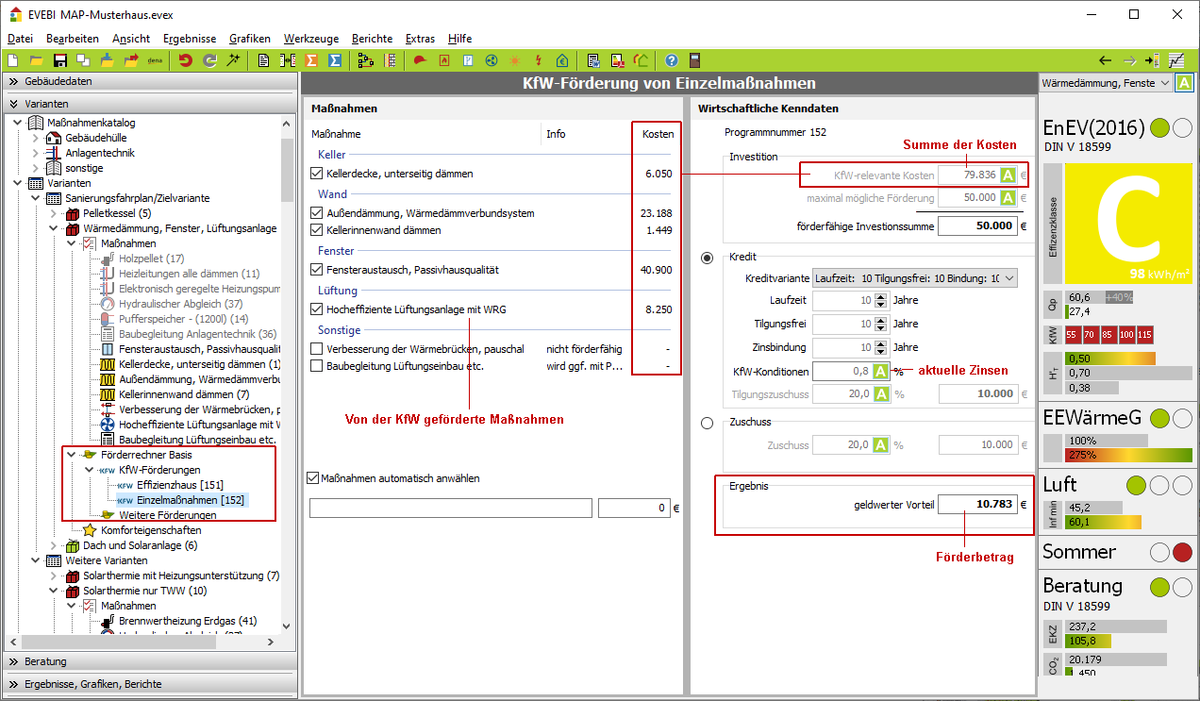Click the new document toolbar icon
1200x701 pixels.
(x=14, y=60)
